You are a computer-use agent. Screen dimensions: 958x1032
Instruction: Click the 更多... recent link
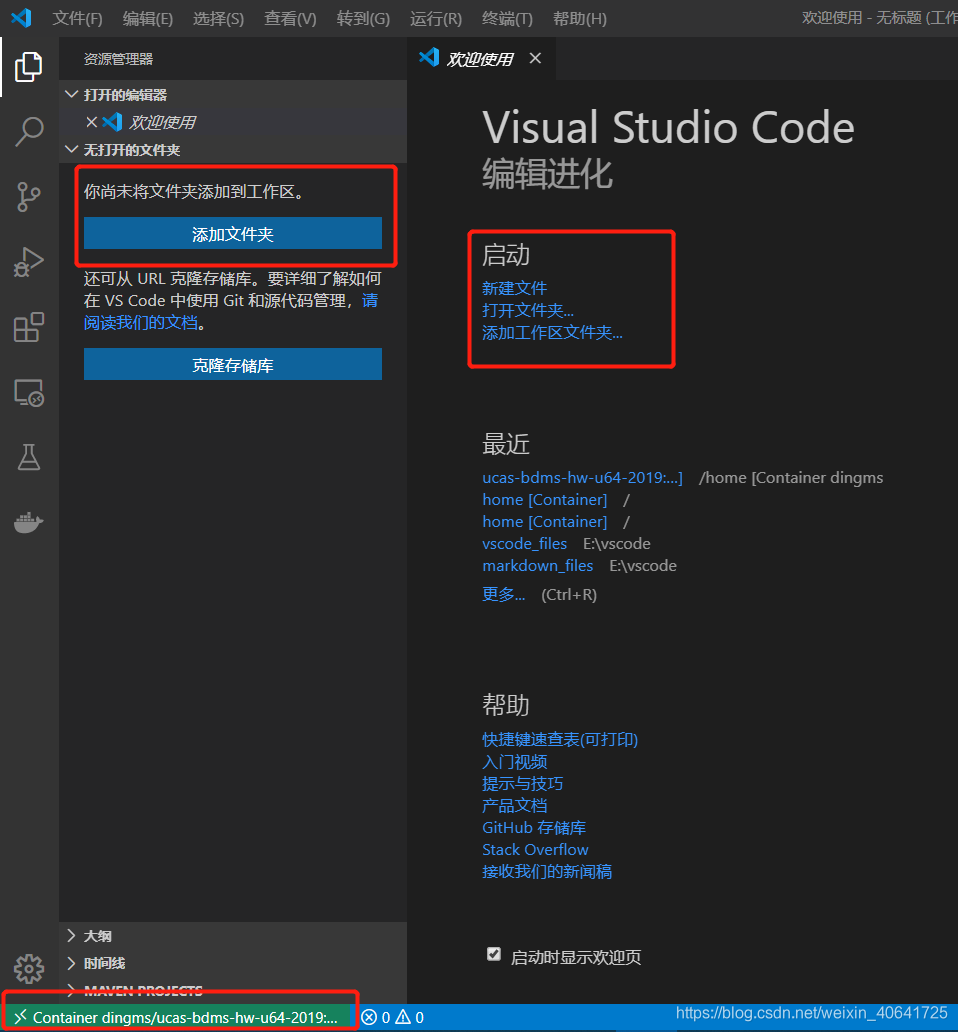pos(504,594)
